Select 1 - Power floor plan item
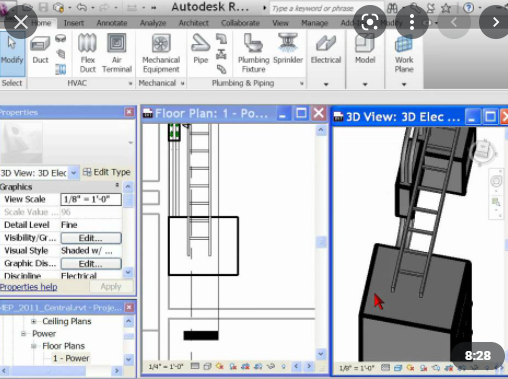The height and width of the screenshot is (379, 508). click(71, 358)
